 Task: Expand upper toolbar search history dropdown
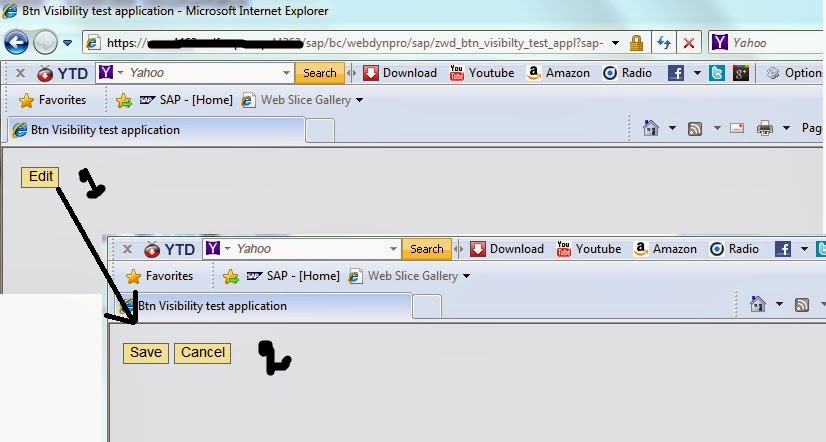[x=286, y=73]
